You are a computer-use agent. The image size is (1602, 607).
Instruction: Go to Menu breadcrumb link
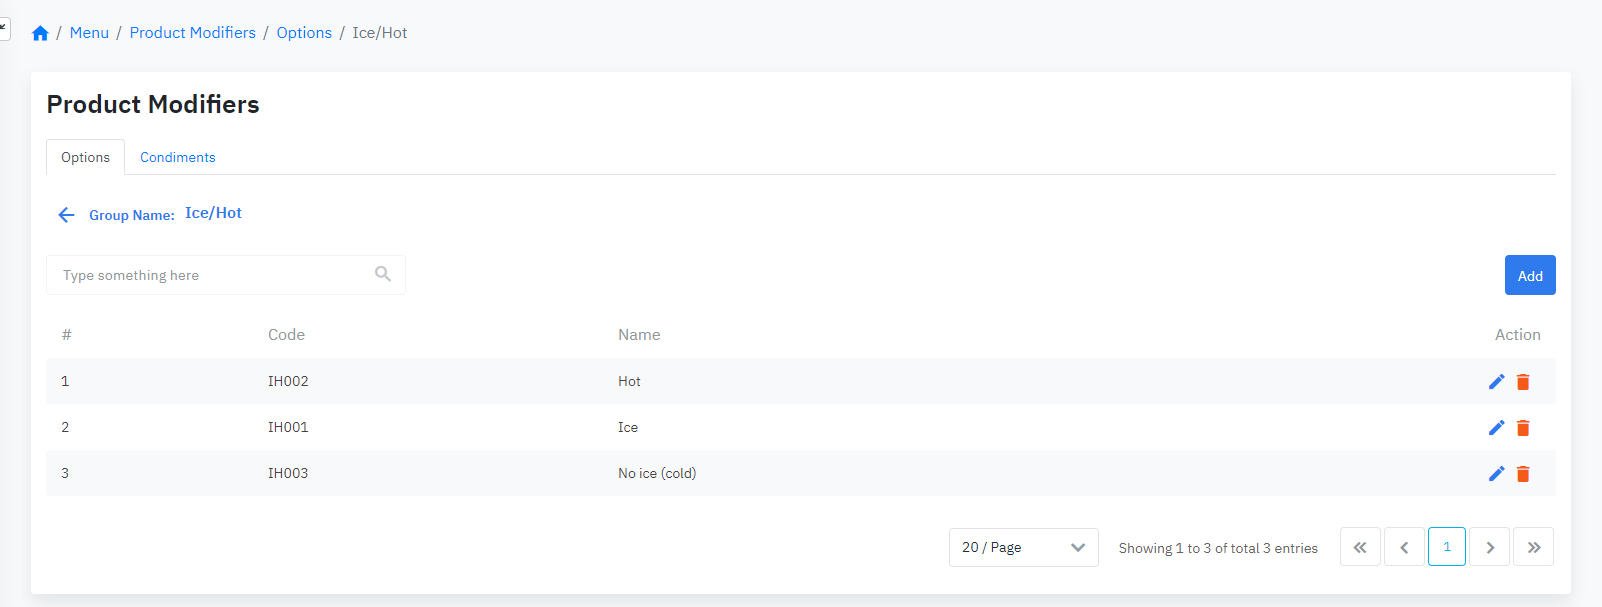point(89,33)
